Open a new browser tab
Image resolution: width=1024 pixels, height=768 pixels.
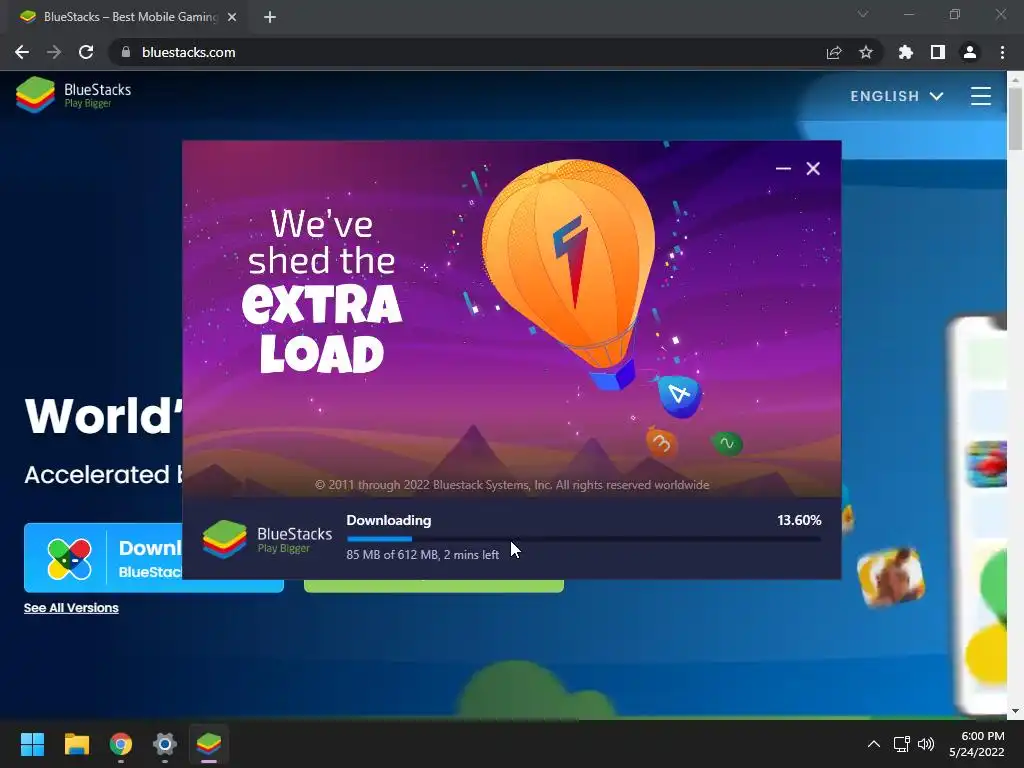(270, 17)
